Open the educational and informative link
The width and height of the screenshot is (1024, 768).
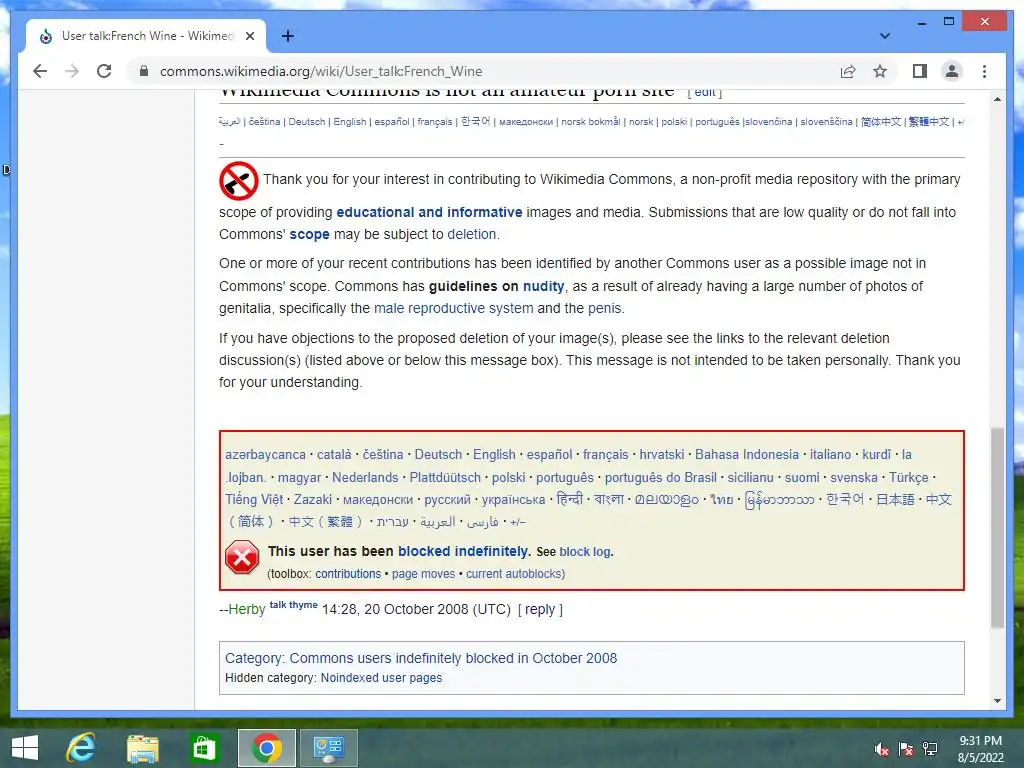(x=429, y=212)
